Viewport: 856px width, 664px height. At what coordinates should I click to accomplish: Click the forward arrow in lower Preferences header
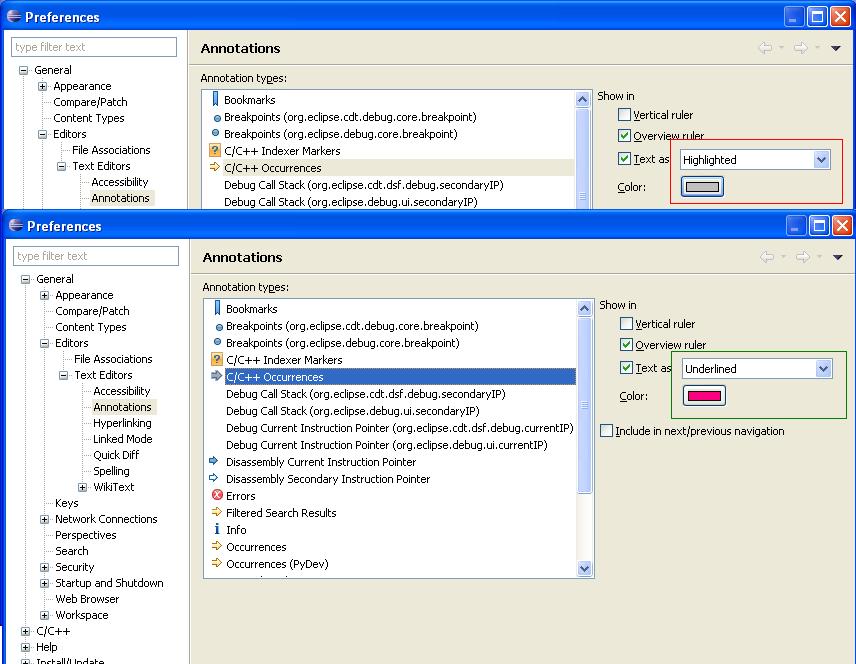click(x=802, y=257)
